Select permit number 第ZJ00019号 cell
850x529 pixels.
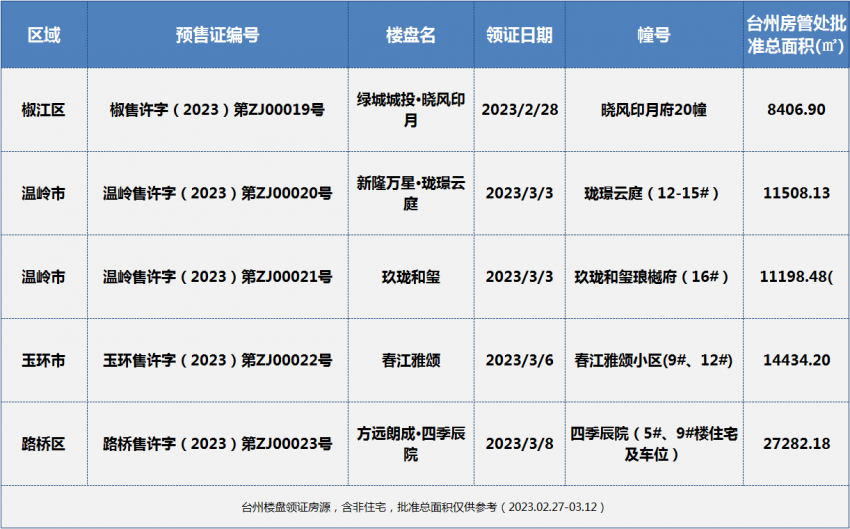click(x=217, y=109)
